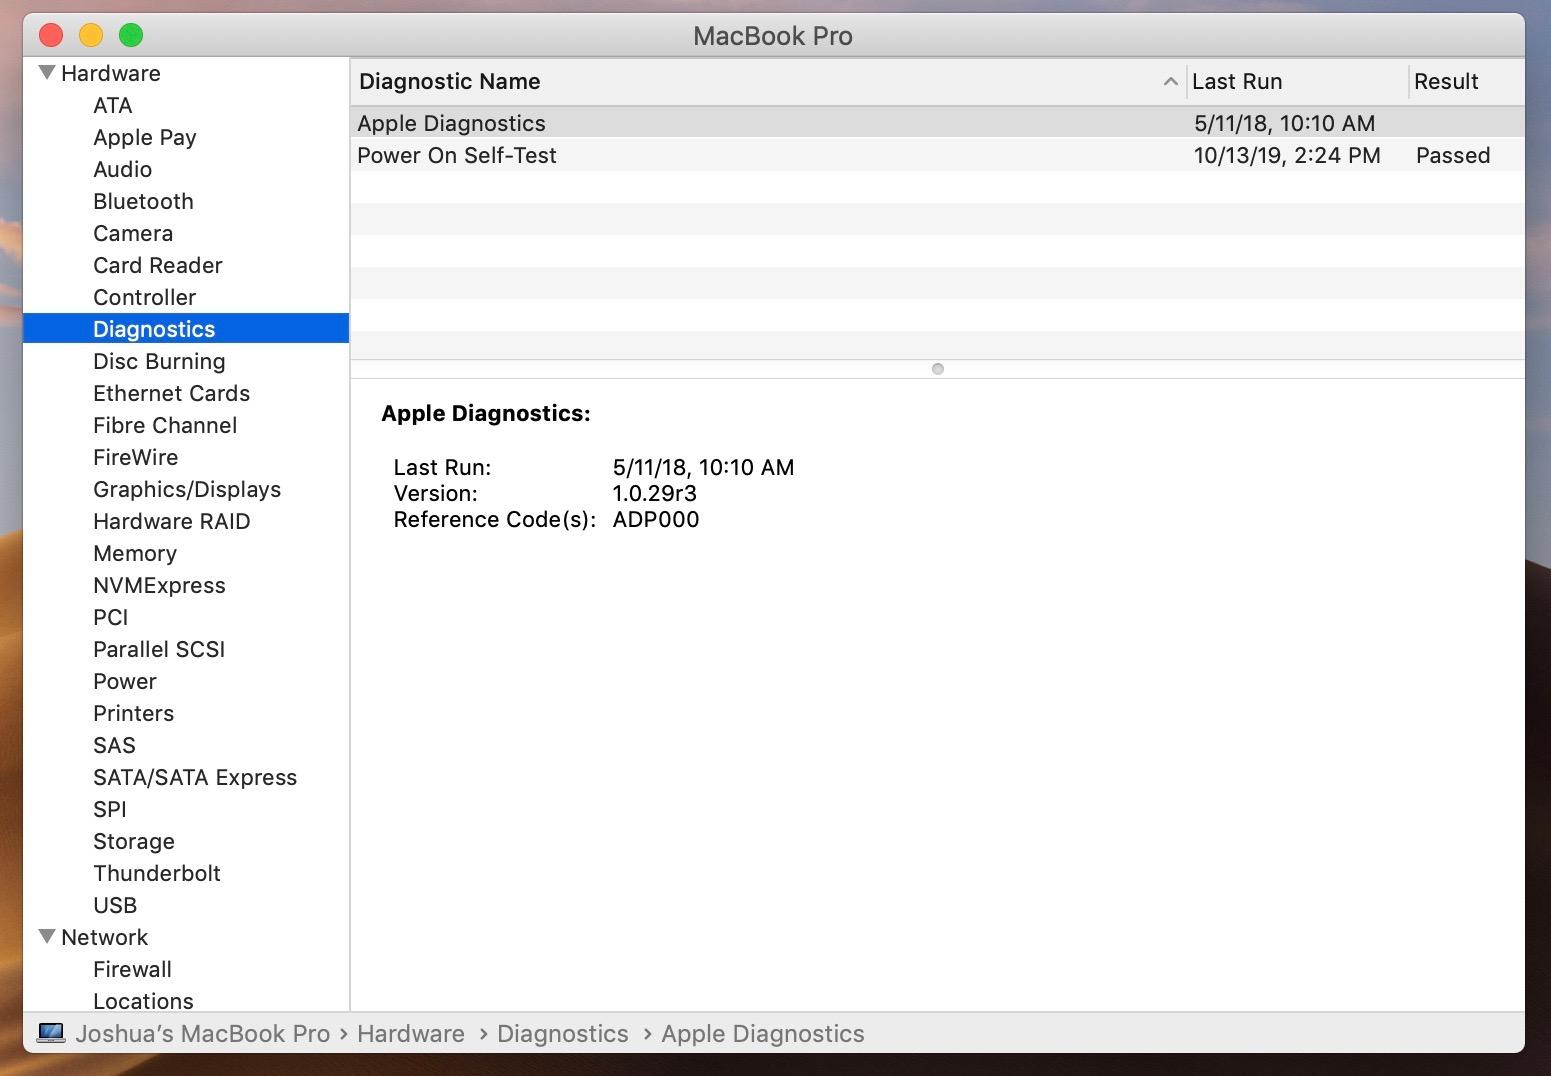
Task: Click the sort arrow in Diagnostic Name header
Action: pyautogui.click(x=1170, y=82)
